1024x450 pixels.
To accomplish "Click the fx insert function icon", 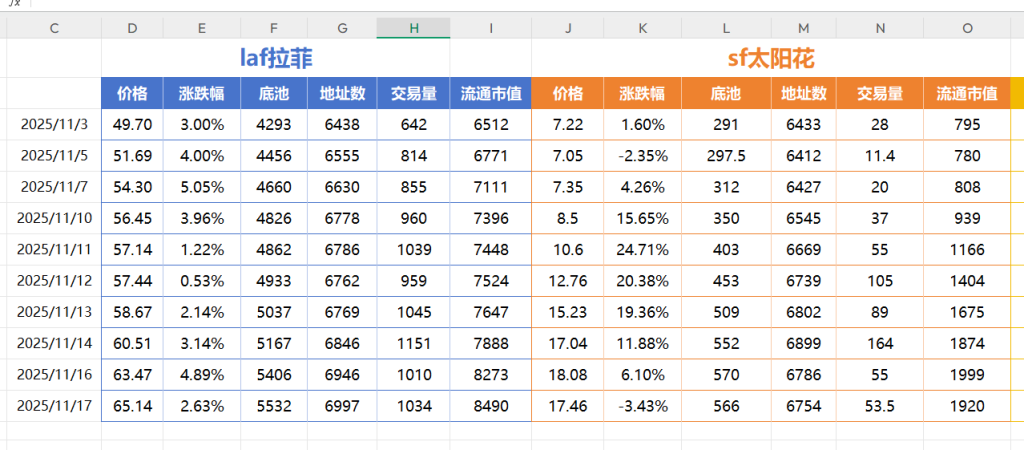I will 14,3.
